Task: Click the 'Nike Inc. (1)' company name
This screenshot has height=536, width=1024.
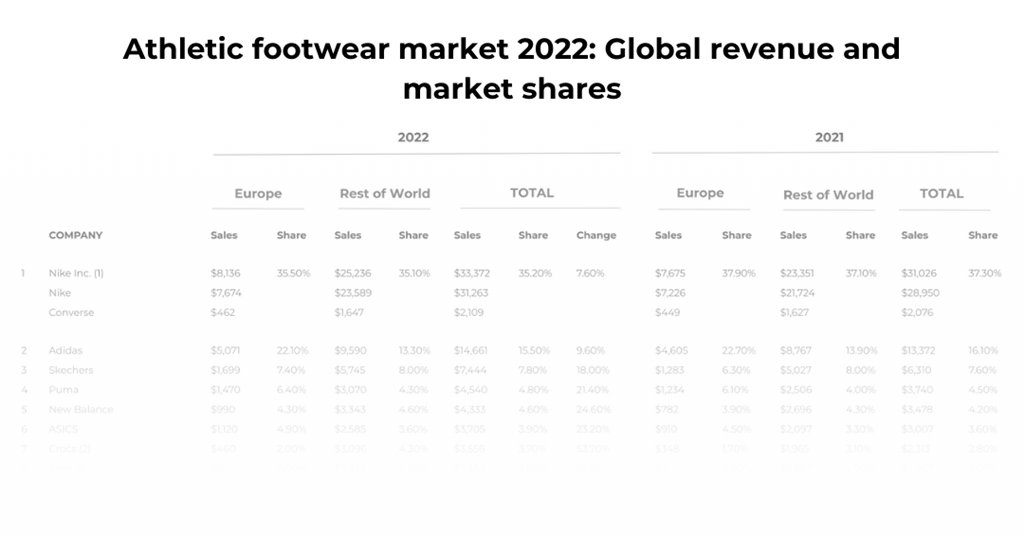Action: click(x=76, y=273)
